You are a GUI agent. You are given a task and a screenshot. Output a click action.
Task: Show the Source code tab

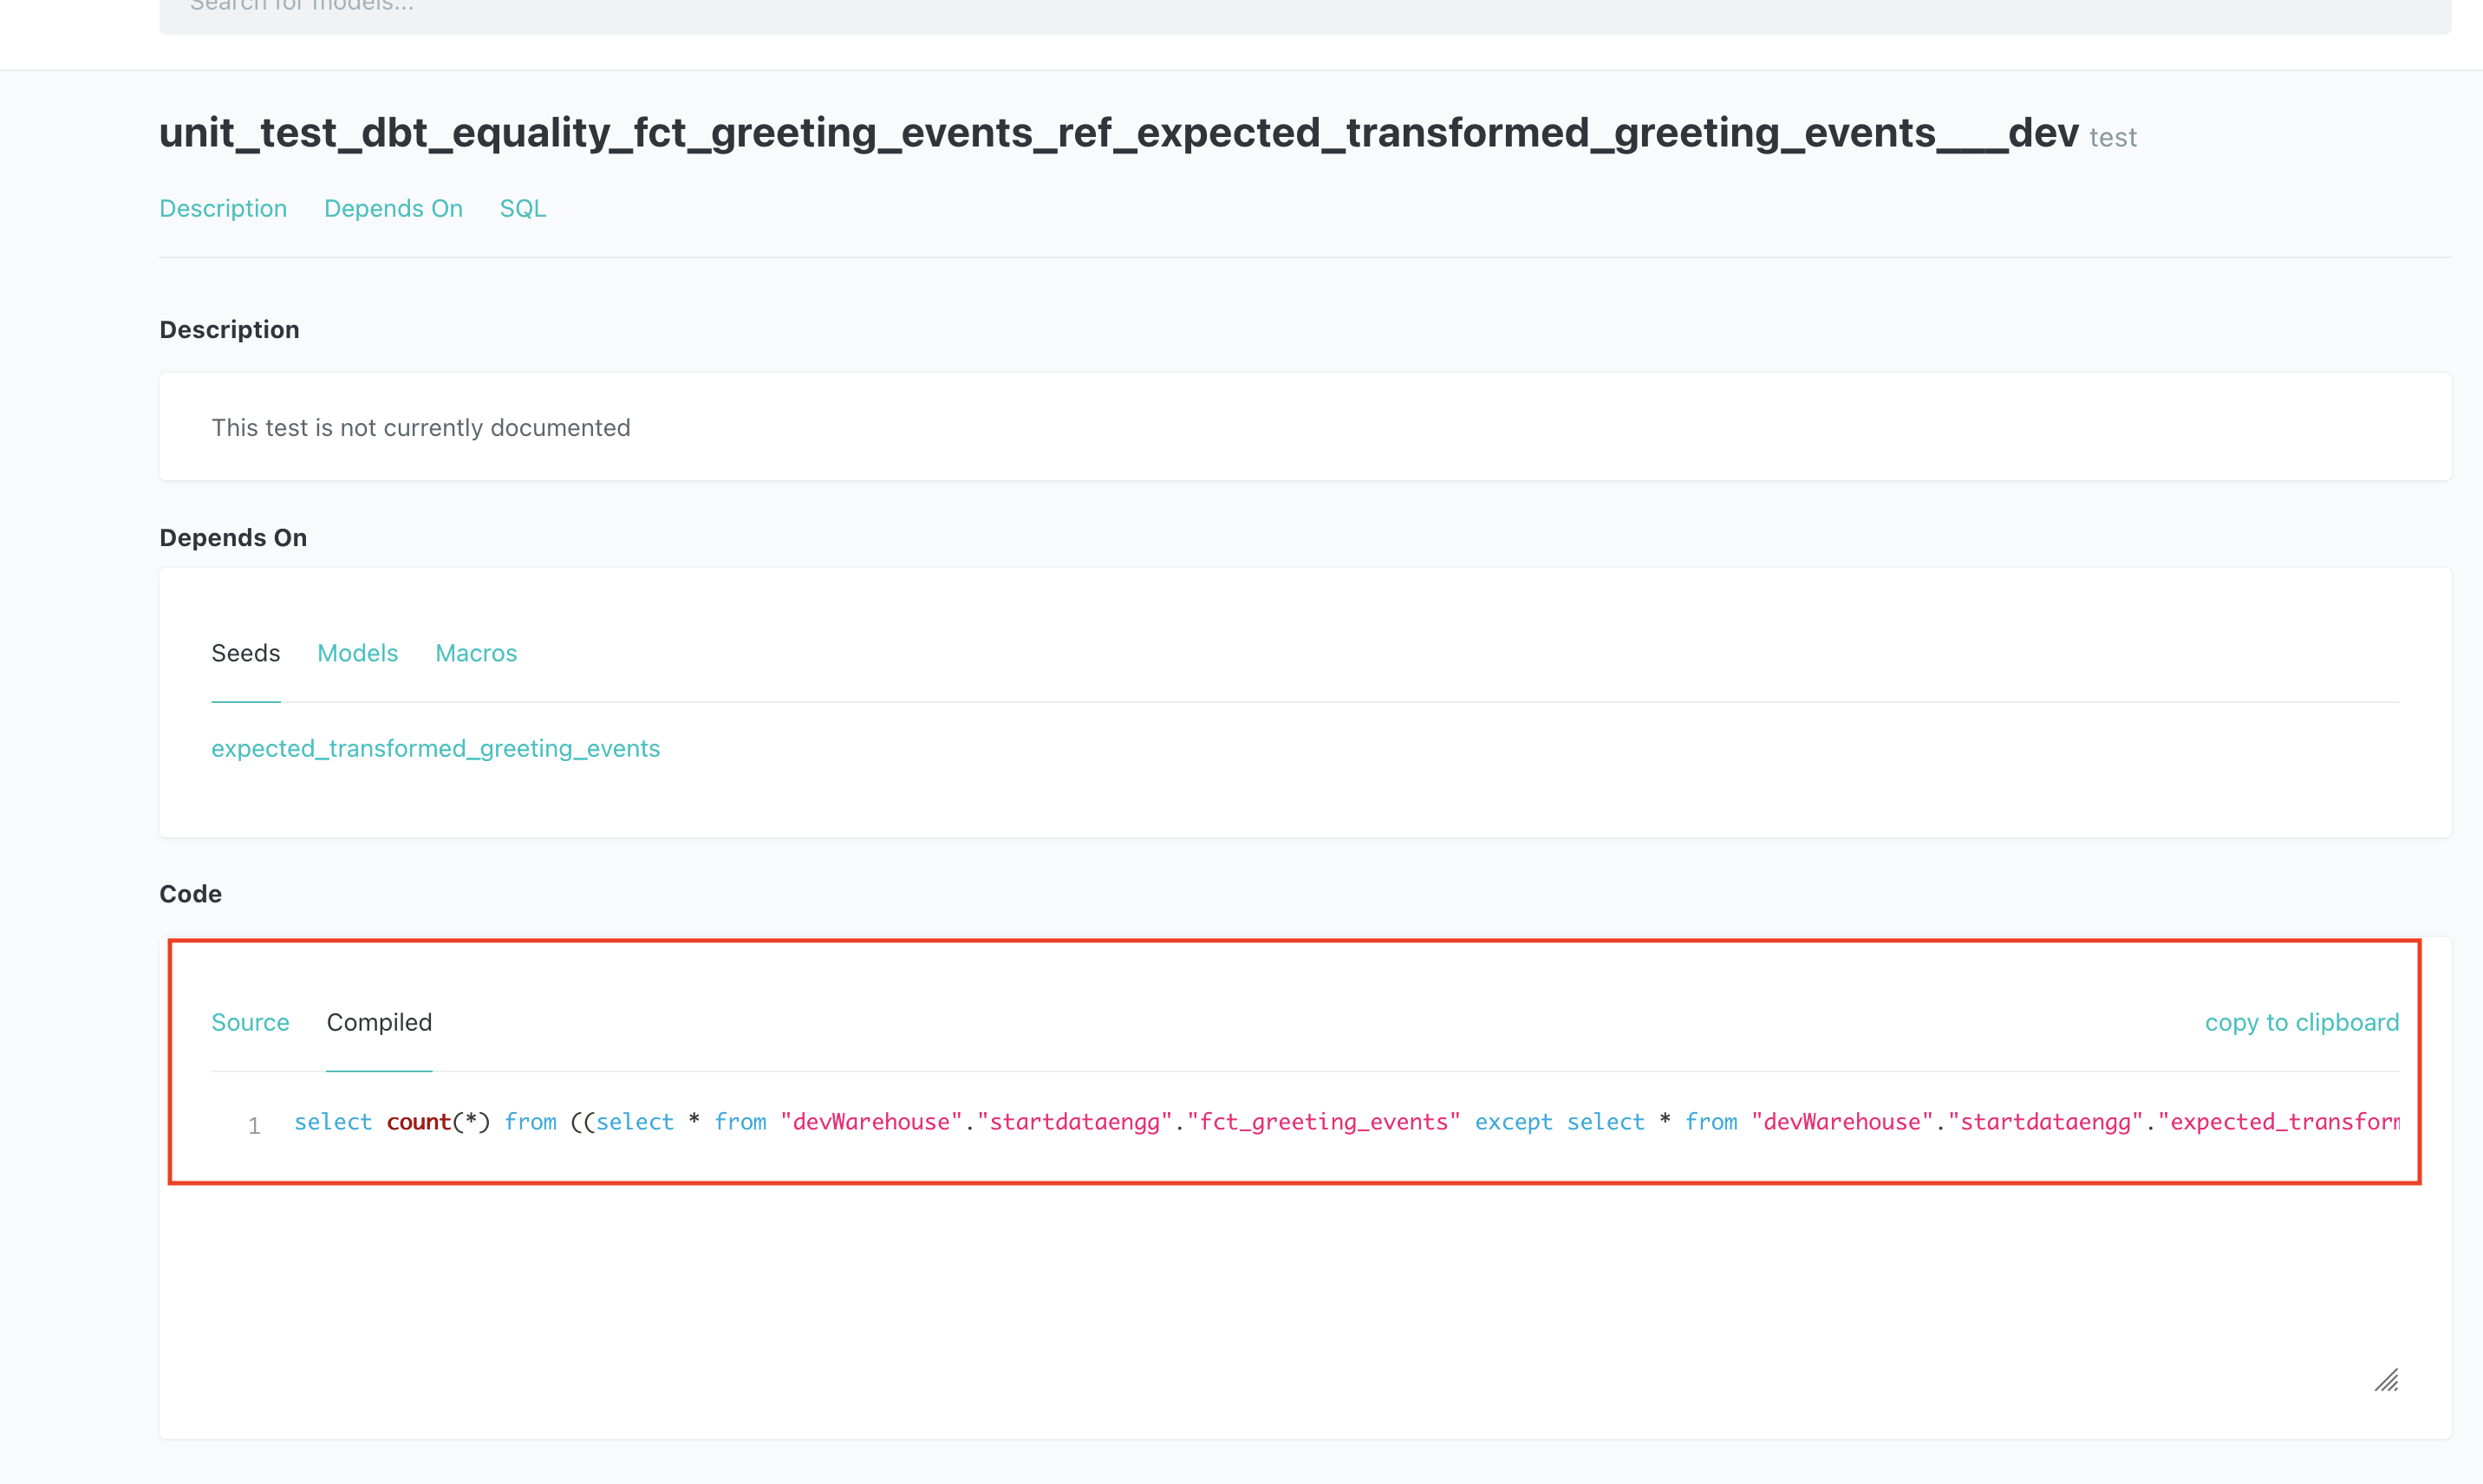coord(250,1022)
